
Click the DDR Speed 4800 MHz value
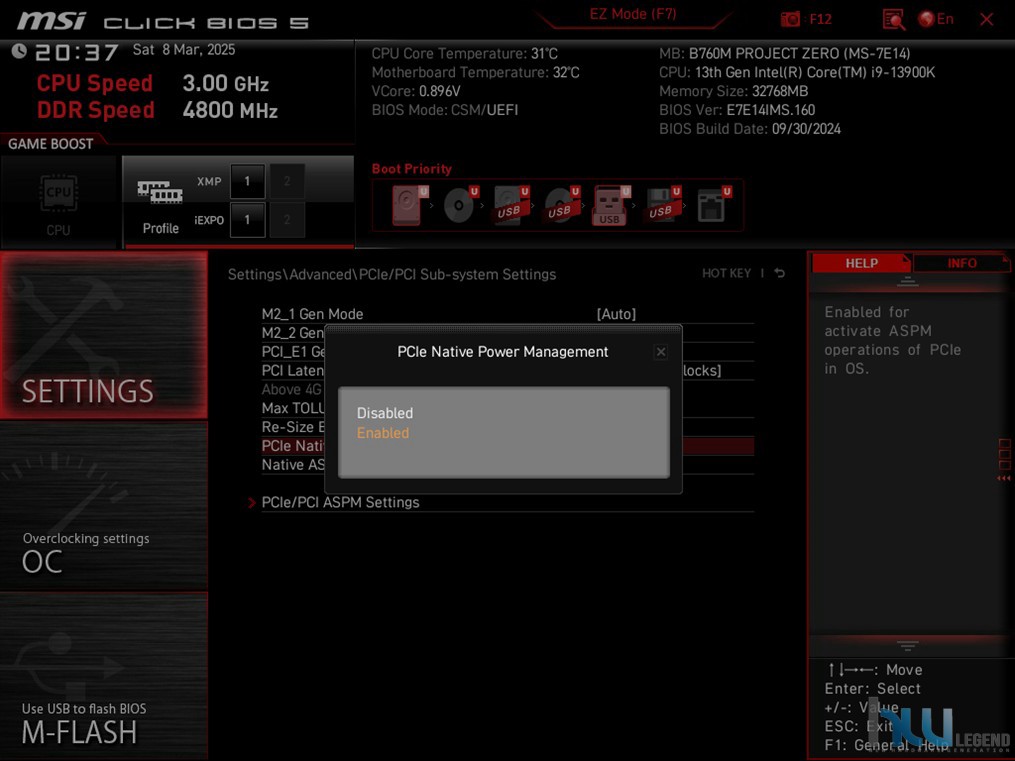230,110
